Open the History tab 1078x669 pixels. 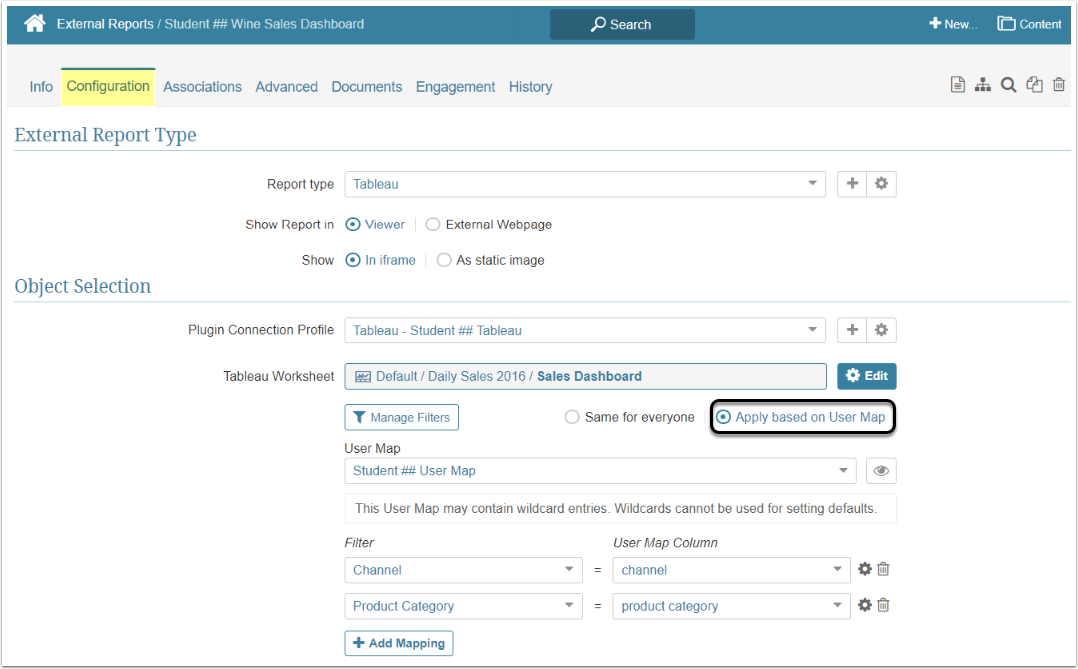(530, 87)
